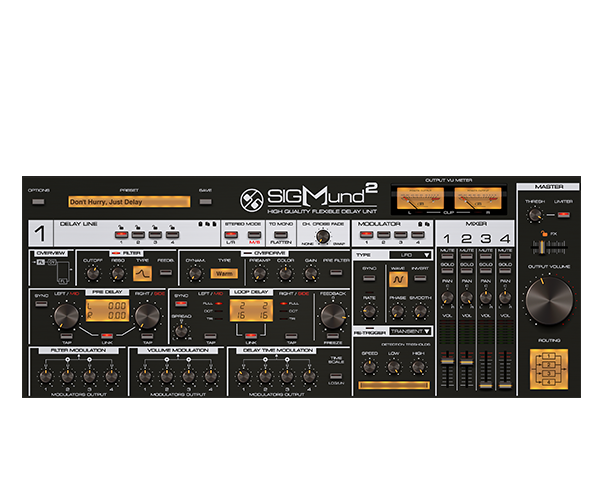Solo mixer channel 2
600x493 pixels.
tap(466, 271)
